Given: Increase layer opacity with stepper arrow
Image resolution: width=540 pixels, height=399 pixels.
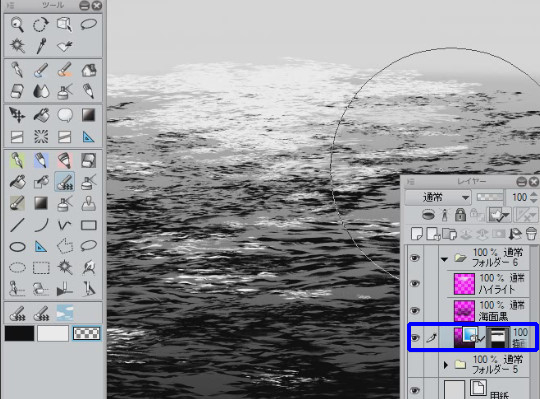Looking at the screenshot, I should point(533,194).
